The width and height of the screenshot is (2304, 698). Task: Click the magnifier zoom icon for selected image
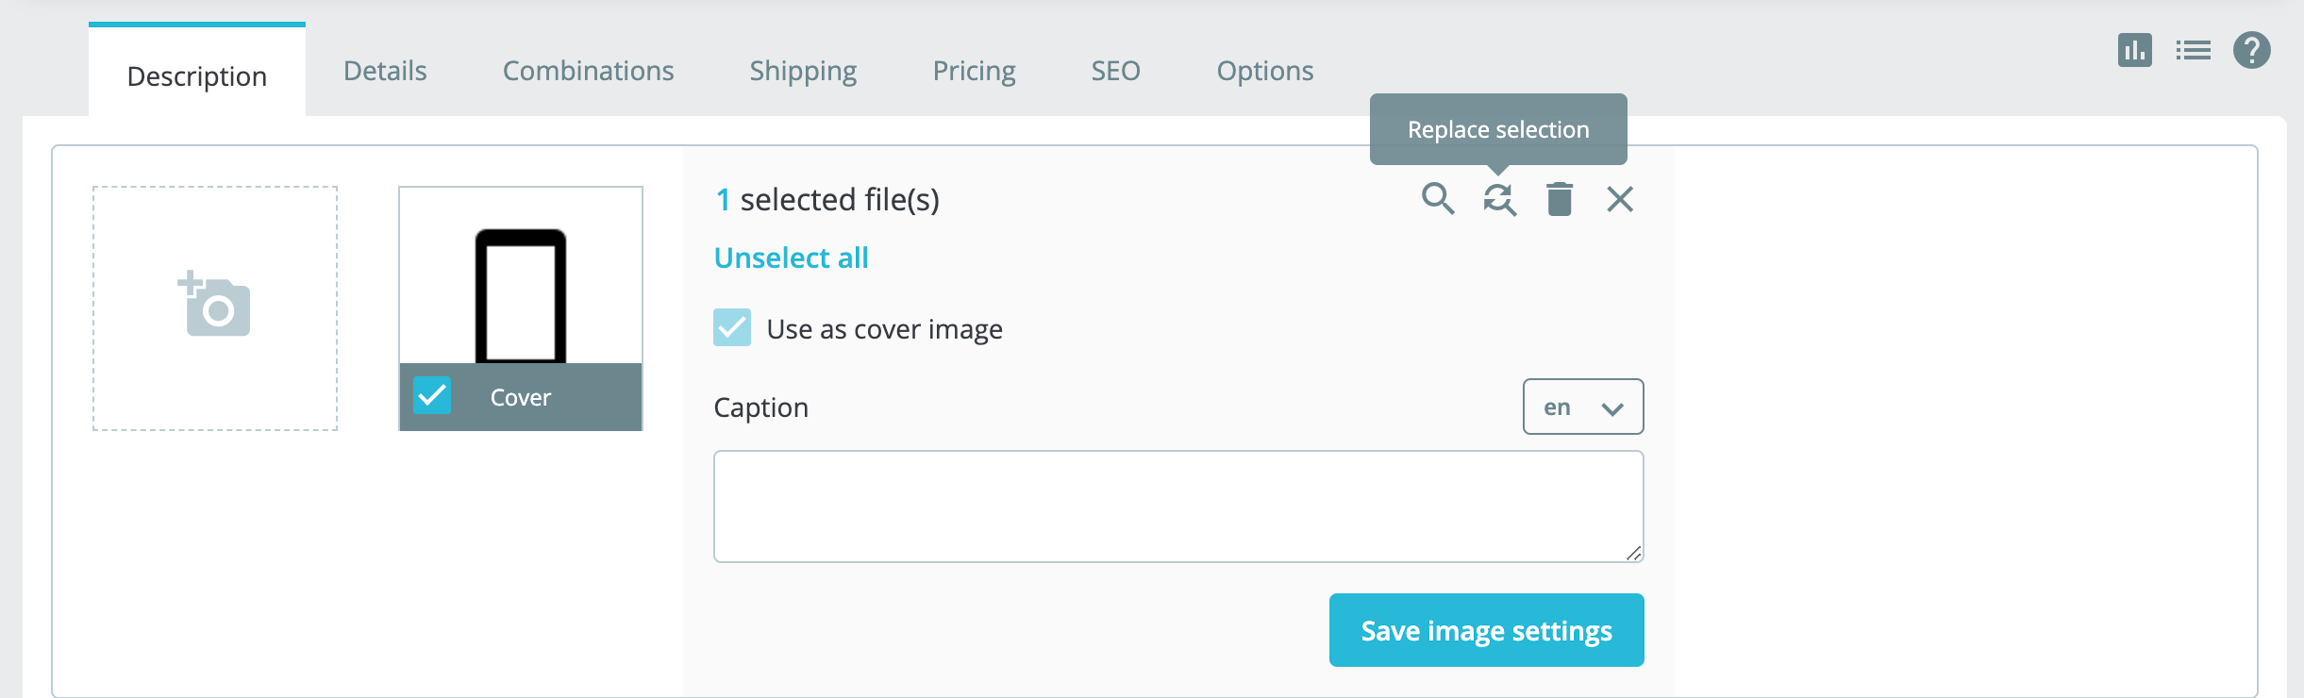[x=1437, y=199]
